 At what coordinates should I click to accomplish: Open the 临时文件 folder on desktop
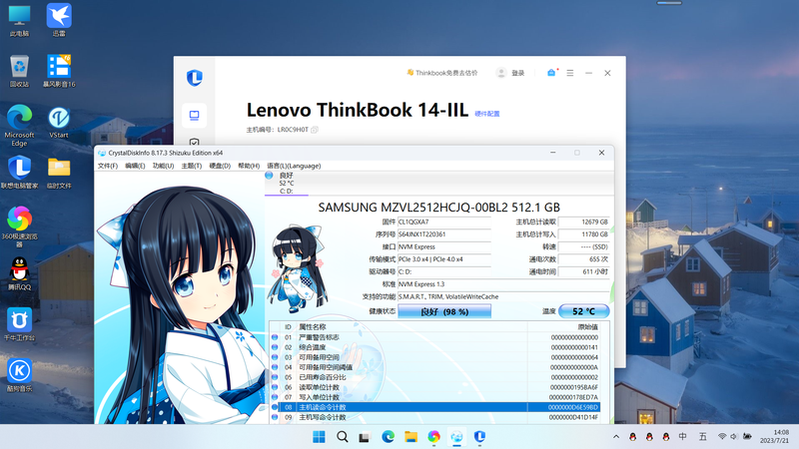(59, 172)
